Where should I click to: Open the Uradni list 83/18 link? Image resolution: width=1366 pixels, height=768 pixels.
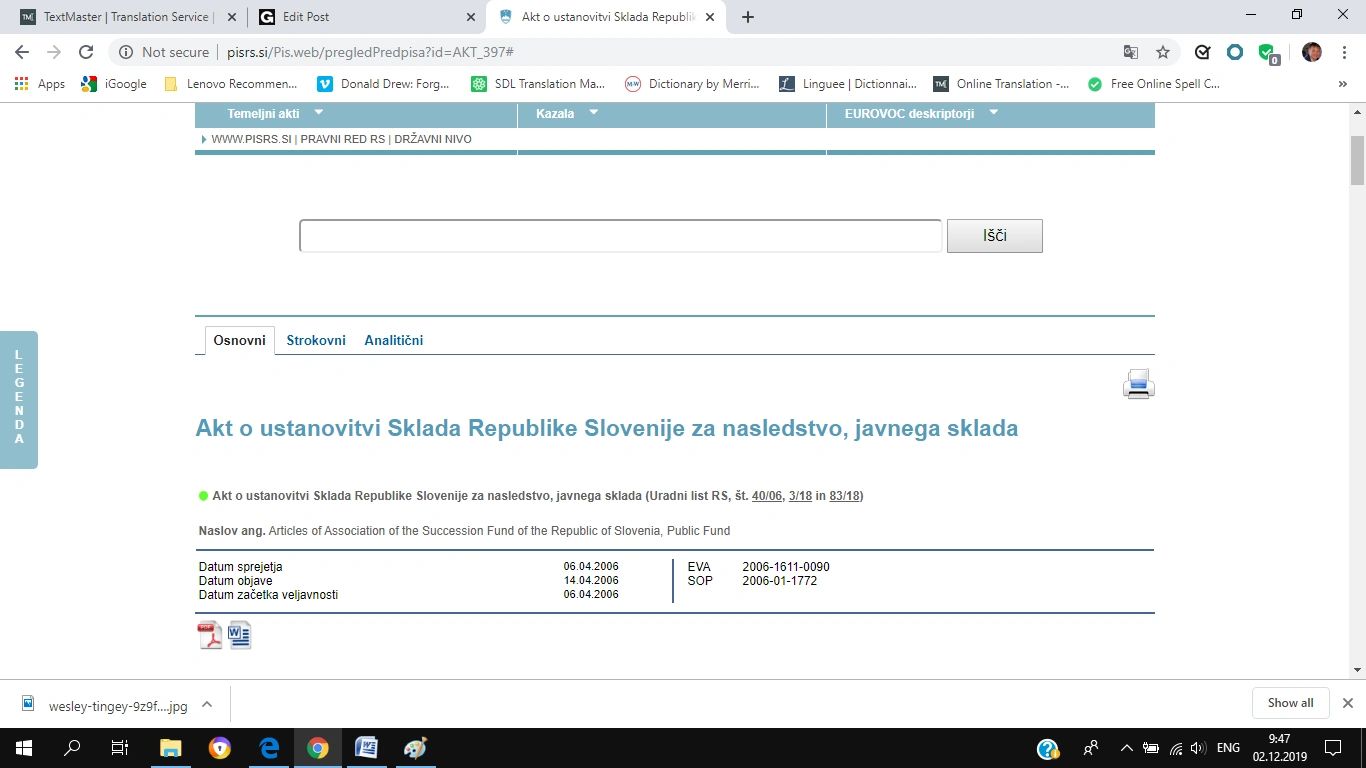point(844,496)
